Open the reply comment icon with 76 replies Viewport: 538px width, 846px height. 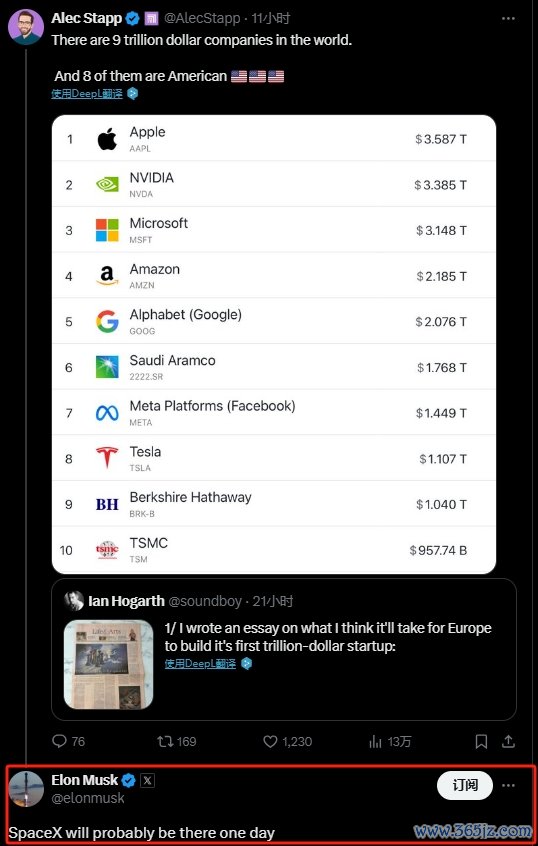pyautogui.click(x=59, y=741)
